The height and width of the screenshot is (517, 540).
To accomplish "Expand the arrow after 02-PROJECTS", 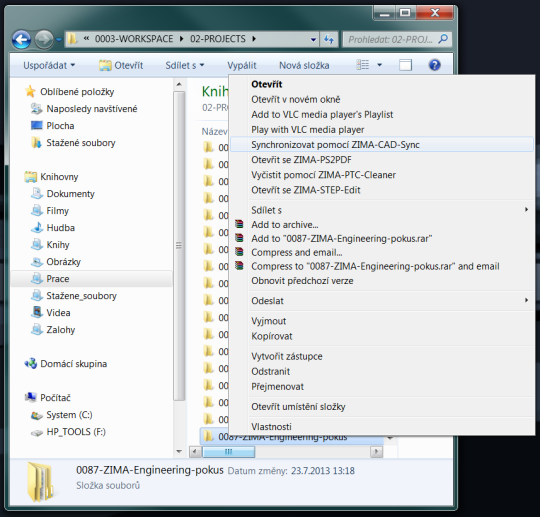I will (254, 39).
